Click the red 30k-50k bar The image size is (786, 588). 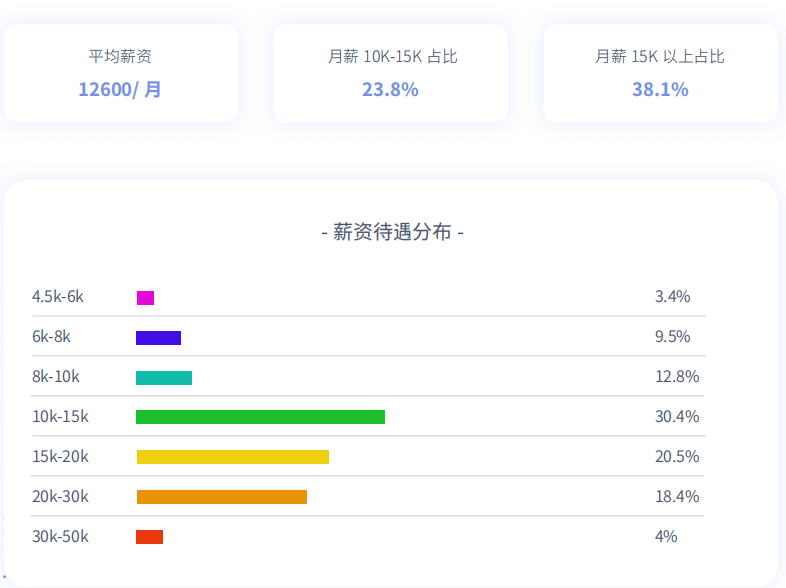tap(149, 537)
